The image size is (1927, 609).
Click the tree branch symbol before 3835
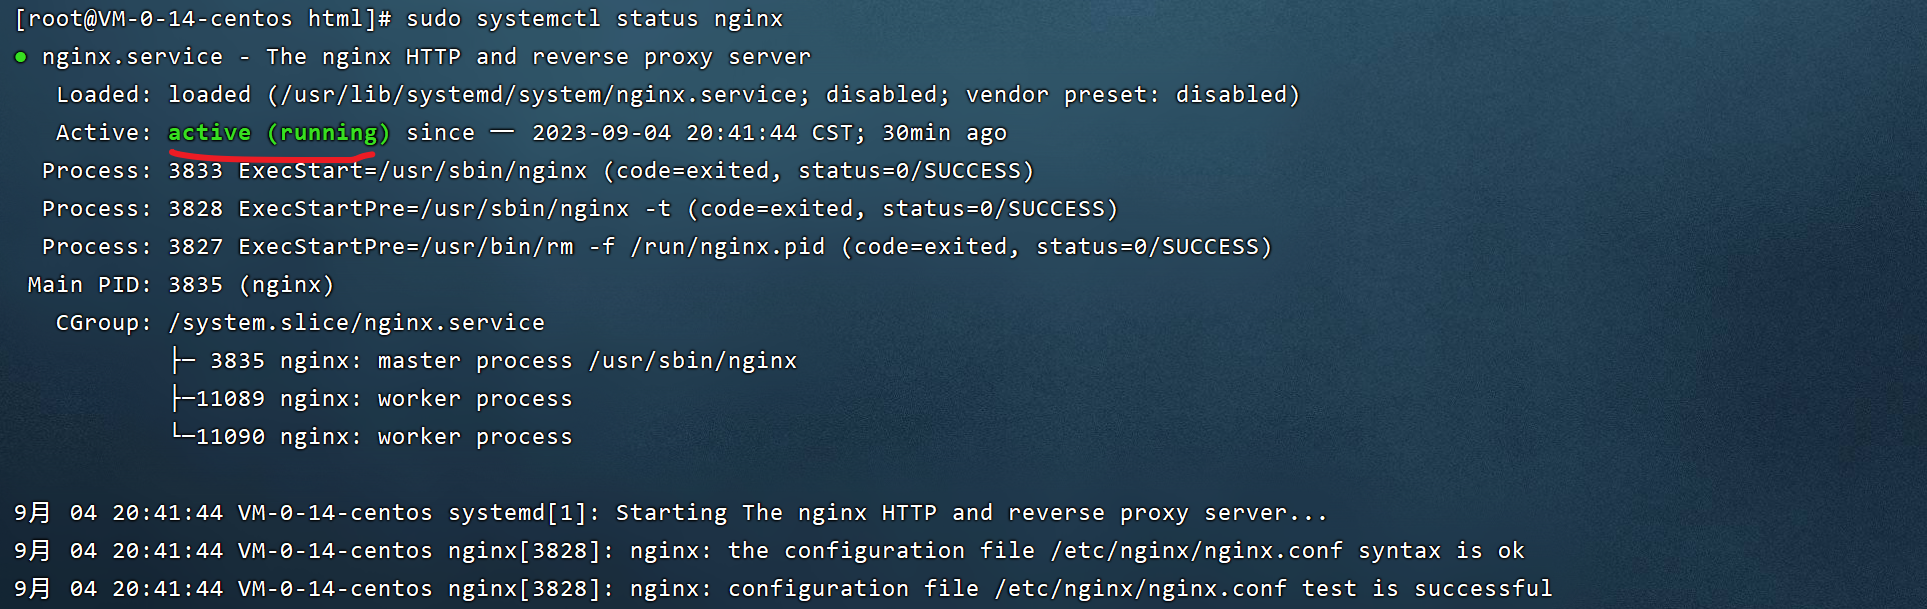pos(183,361)
